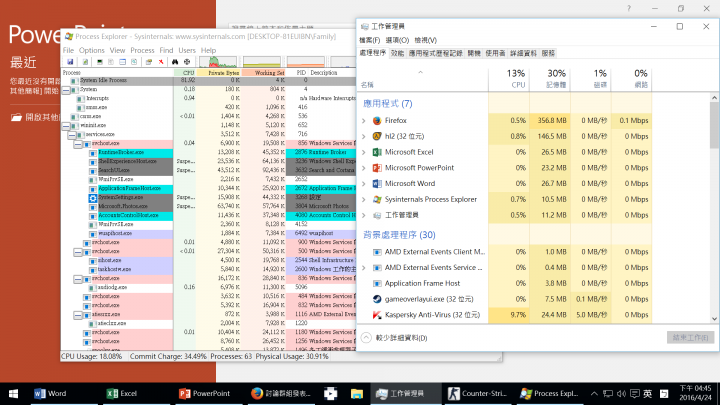Expand the hl2 (32 位元) row

click(x=364, y=136)
